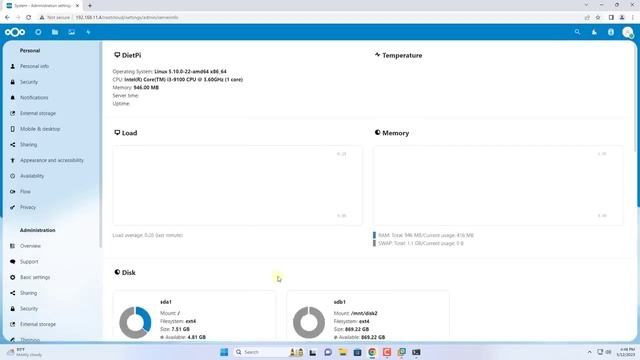Click the share page icon in address bar
The image size is (640, 360).
click(x=587, y=18)
